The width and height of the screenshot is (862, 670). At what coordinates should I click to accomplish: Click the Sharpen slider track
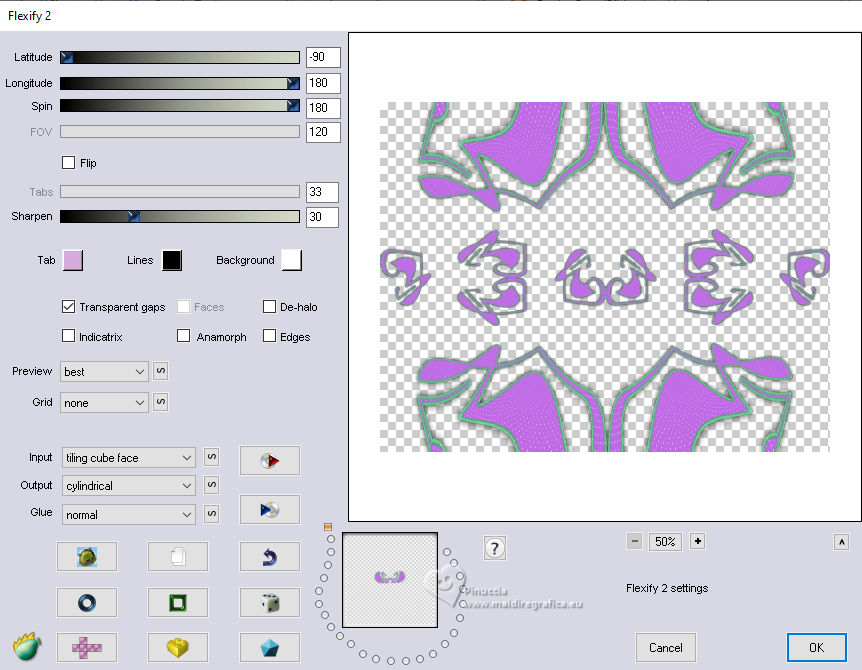(180, 216)
